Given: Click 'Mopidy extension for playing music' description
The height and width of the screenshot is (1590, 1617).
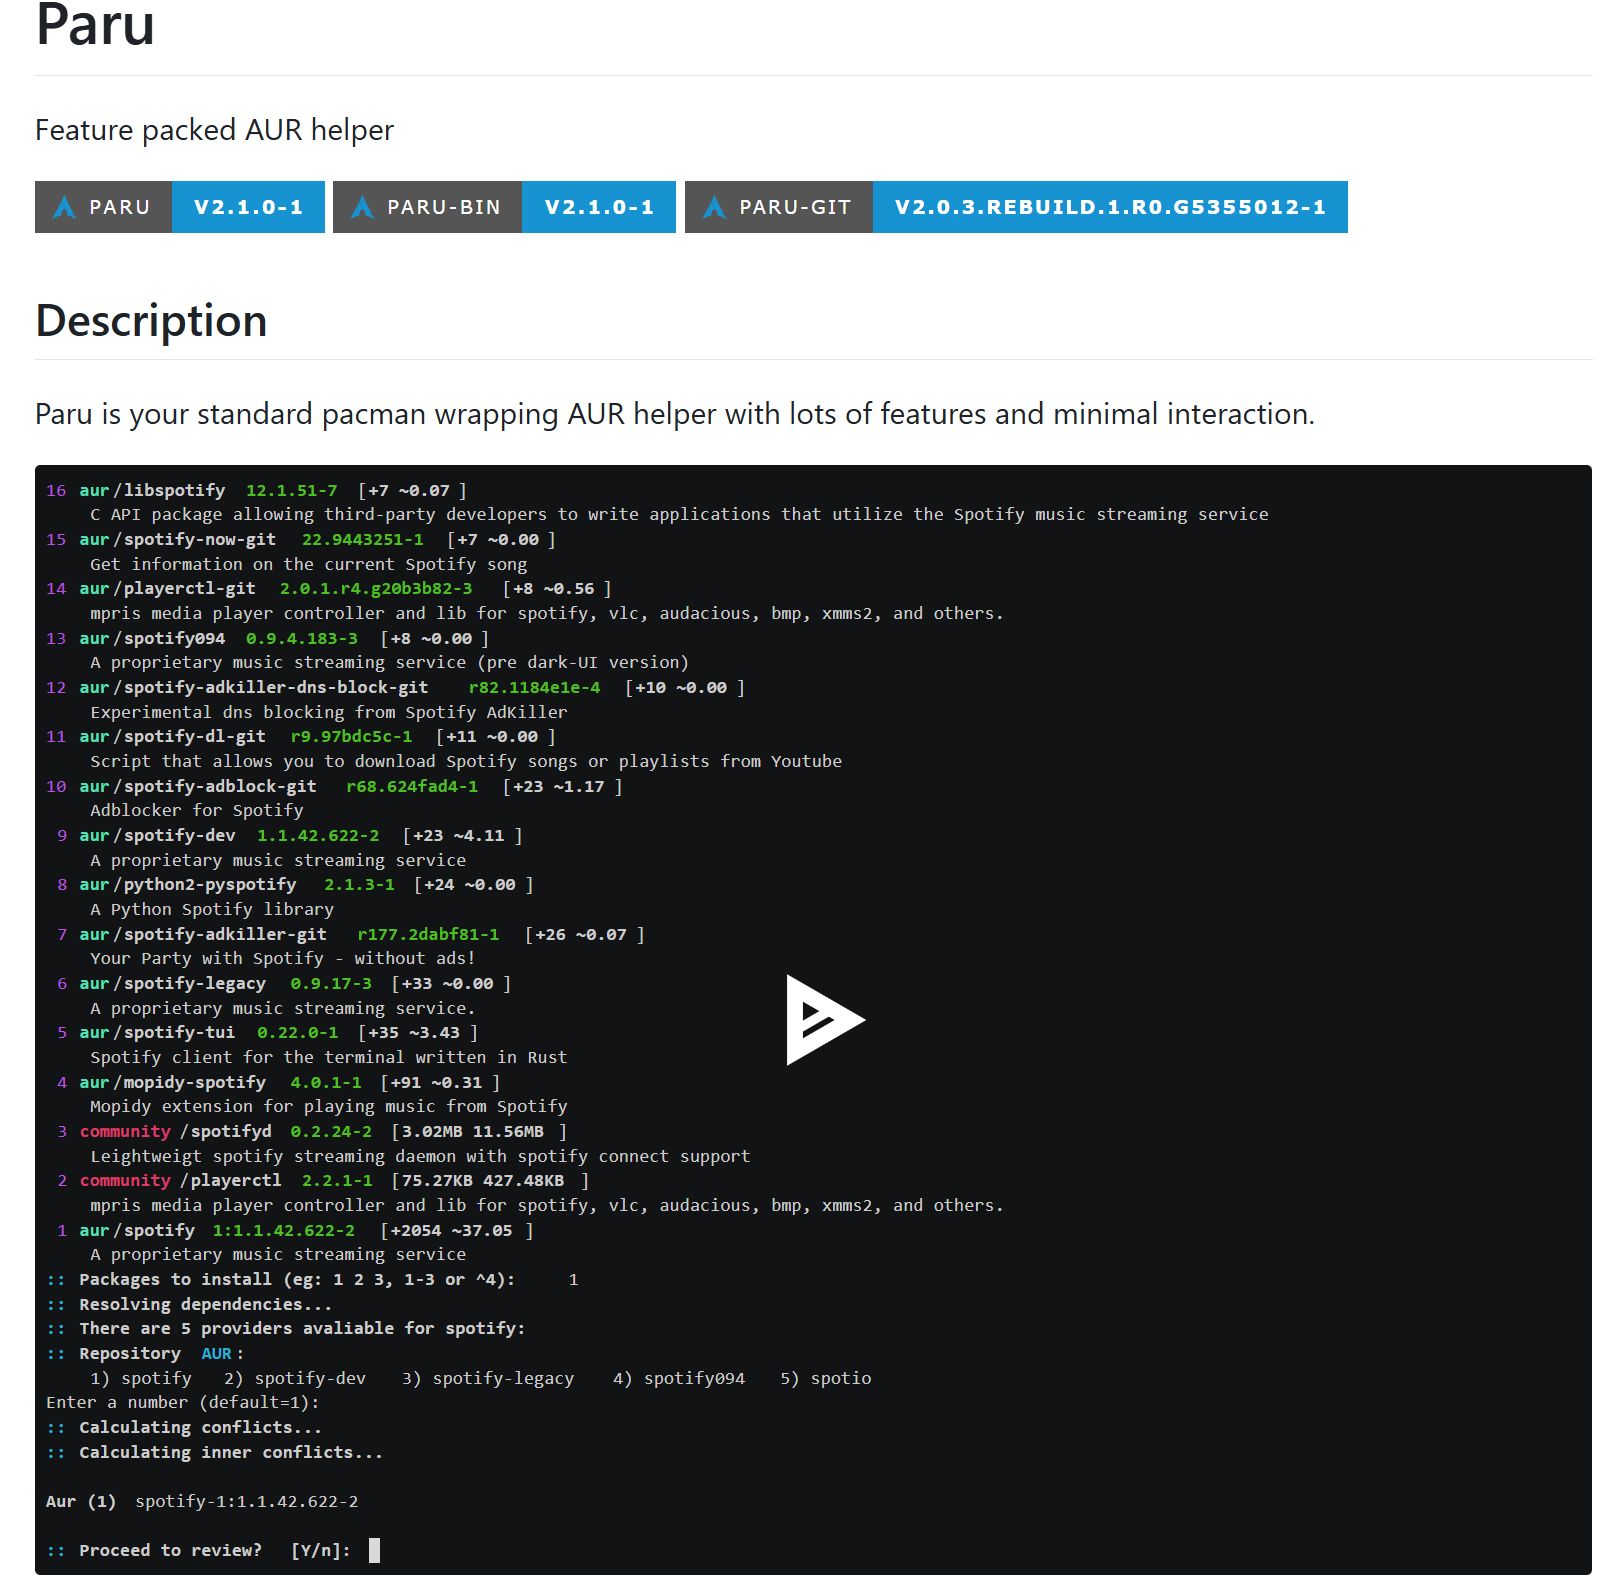Looking at the screenshot, I should (329, 1106).
